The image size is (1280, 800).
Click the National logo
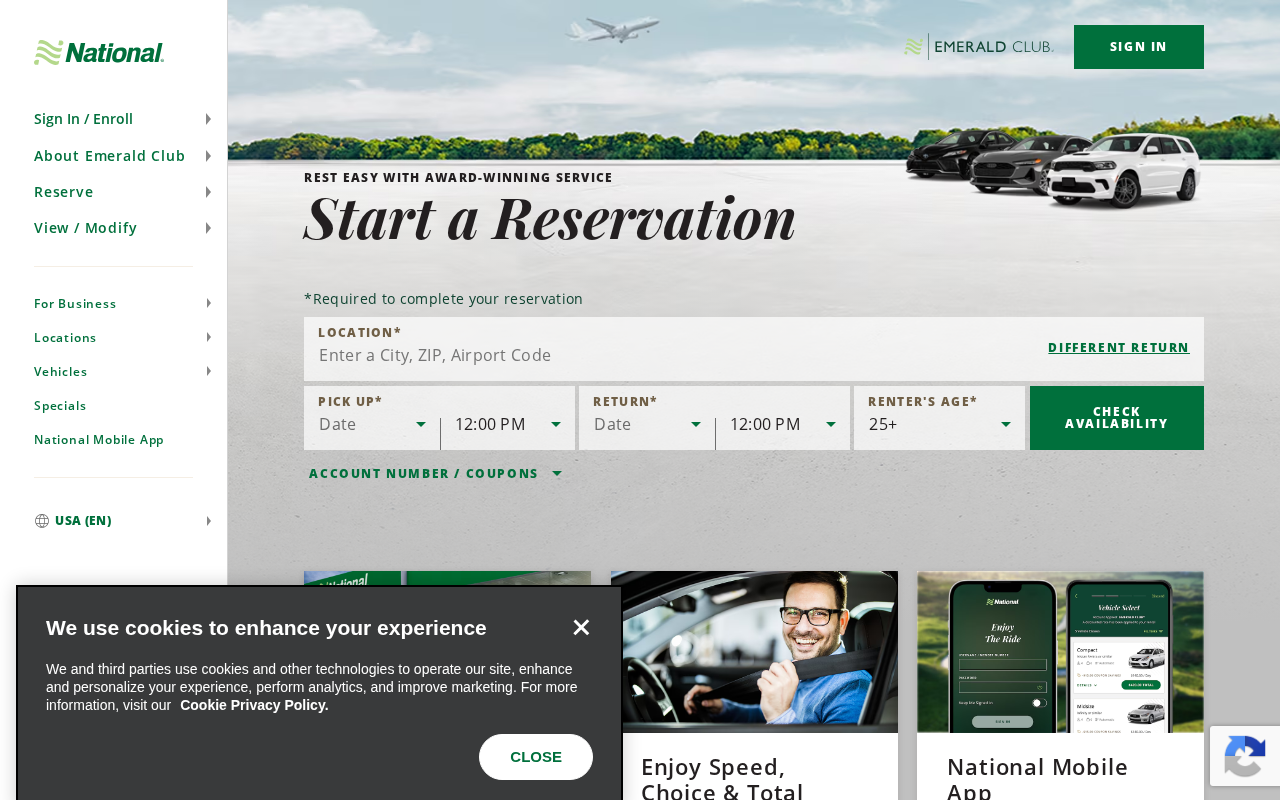click(x=99, y=53)
